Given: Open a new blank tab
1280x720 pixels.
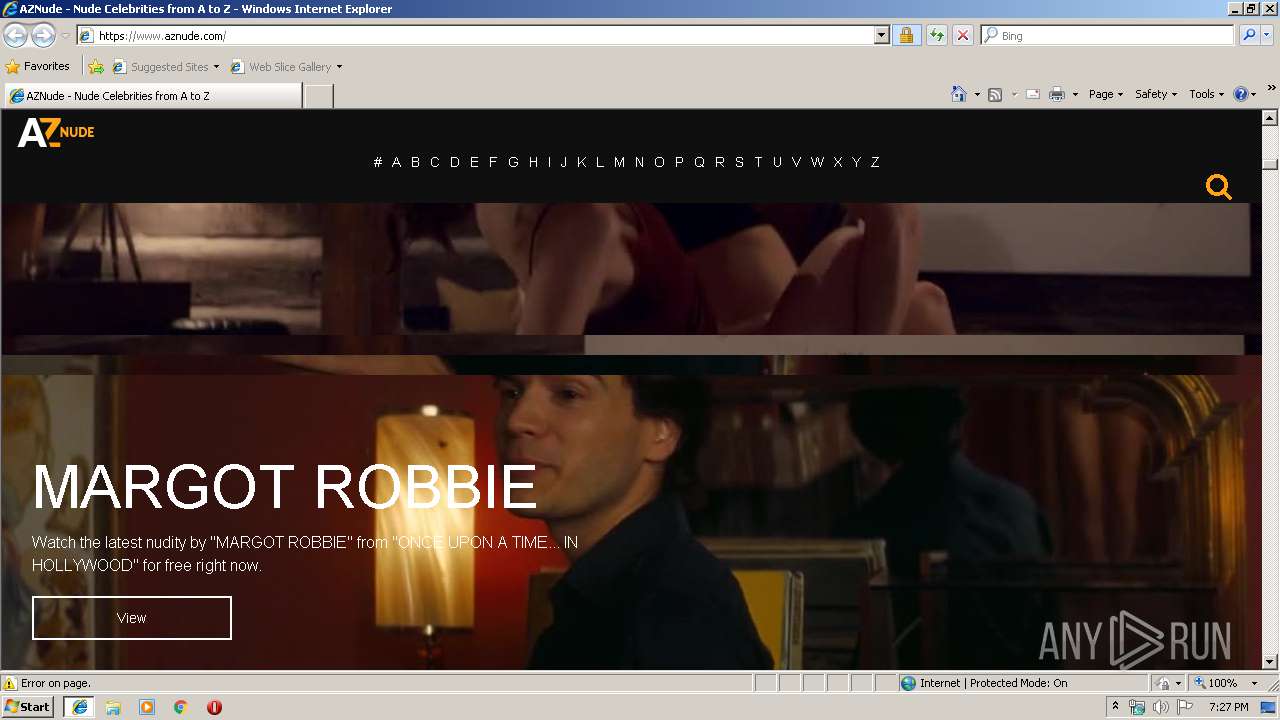Looking at the screenshot, I should (x=318, y=96).
